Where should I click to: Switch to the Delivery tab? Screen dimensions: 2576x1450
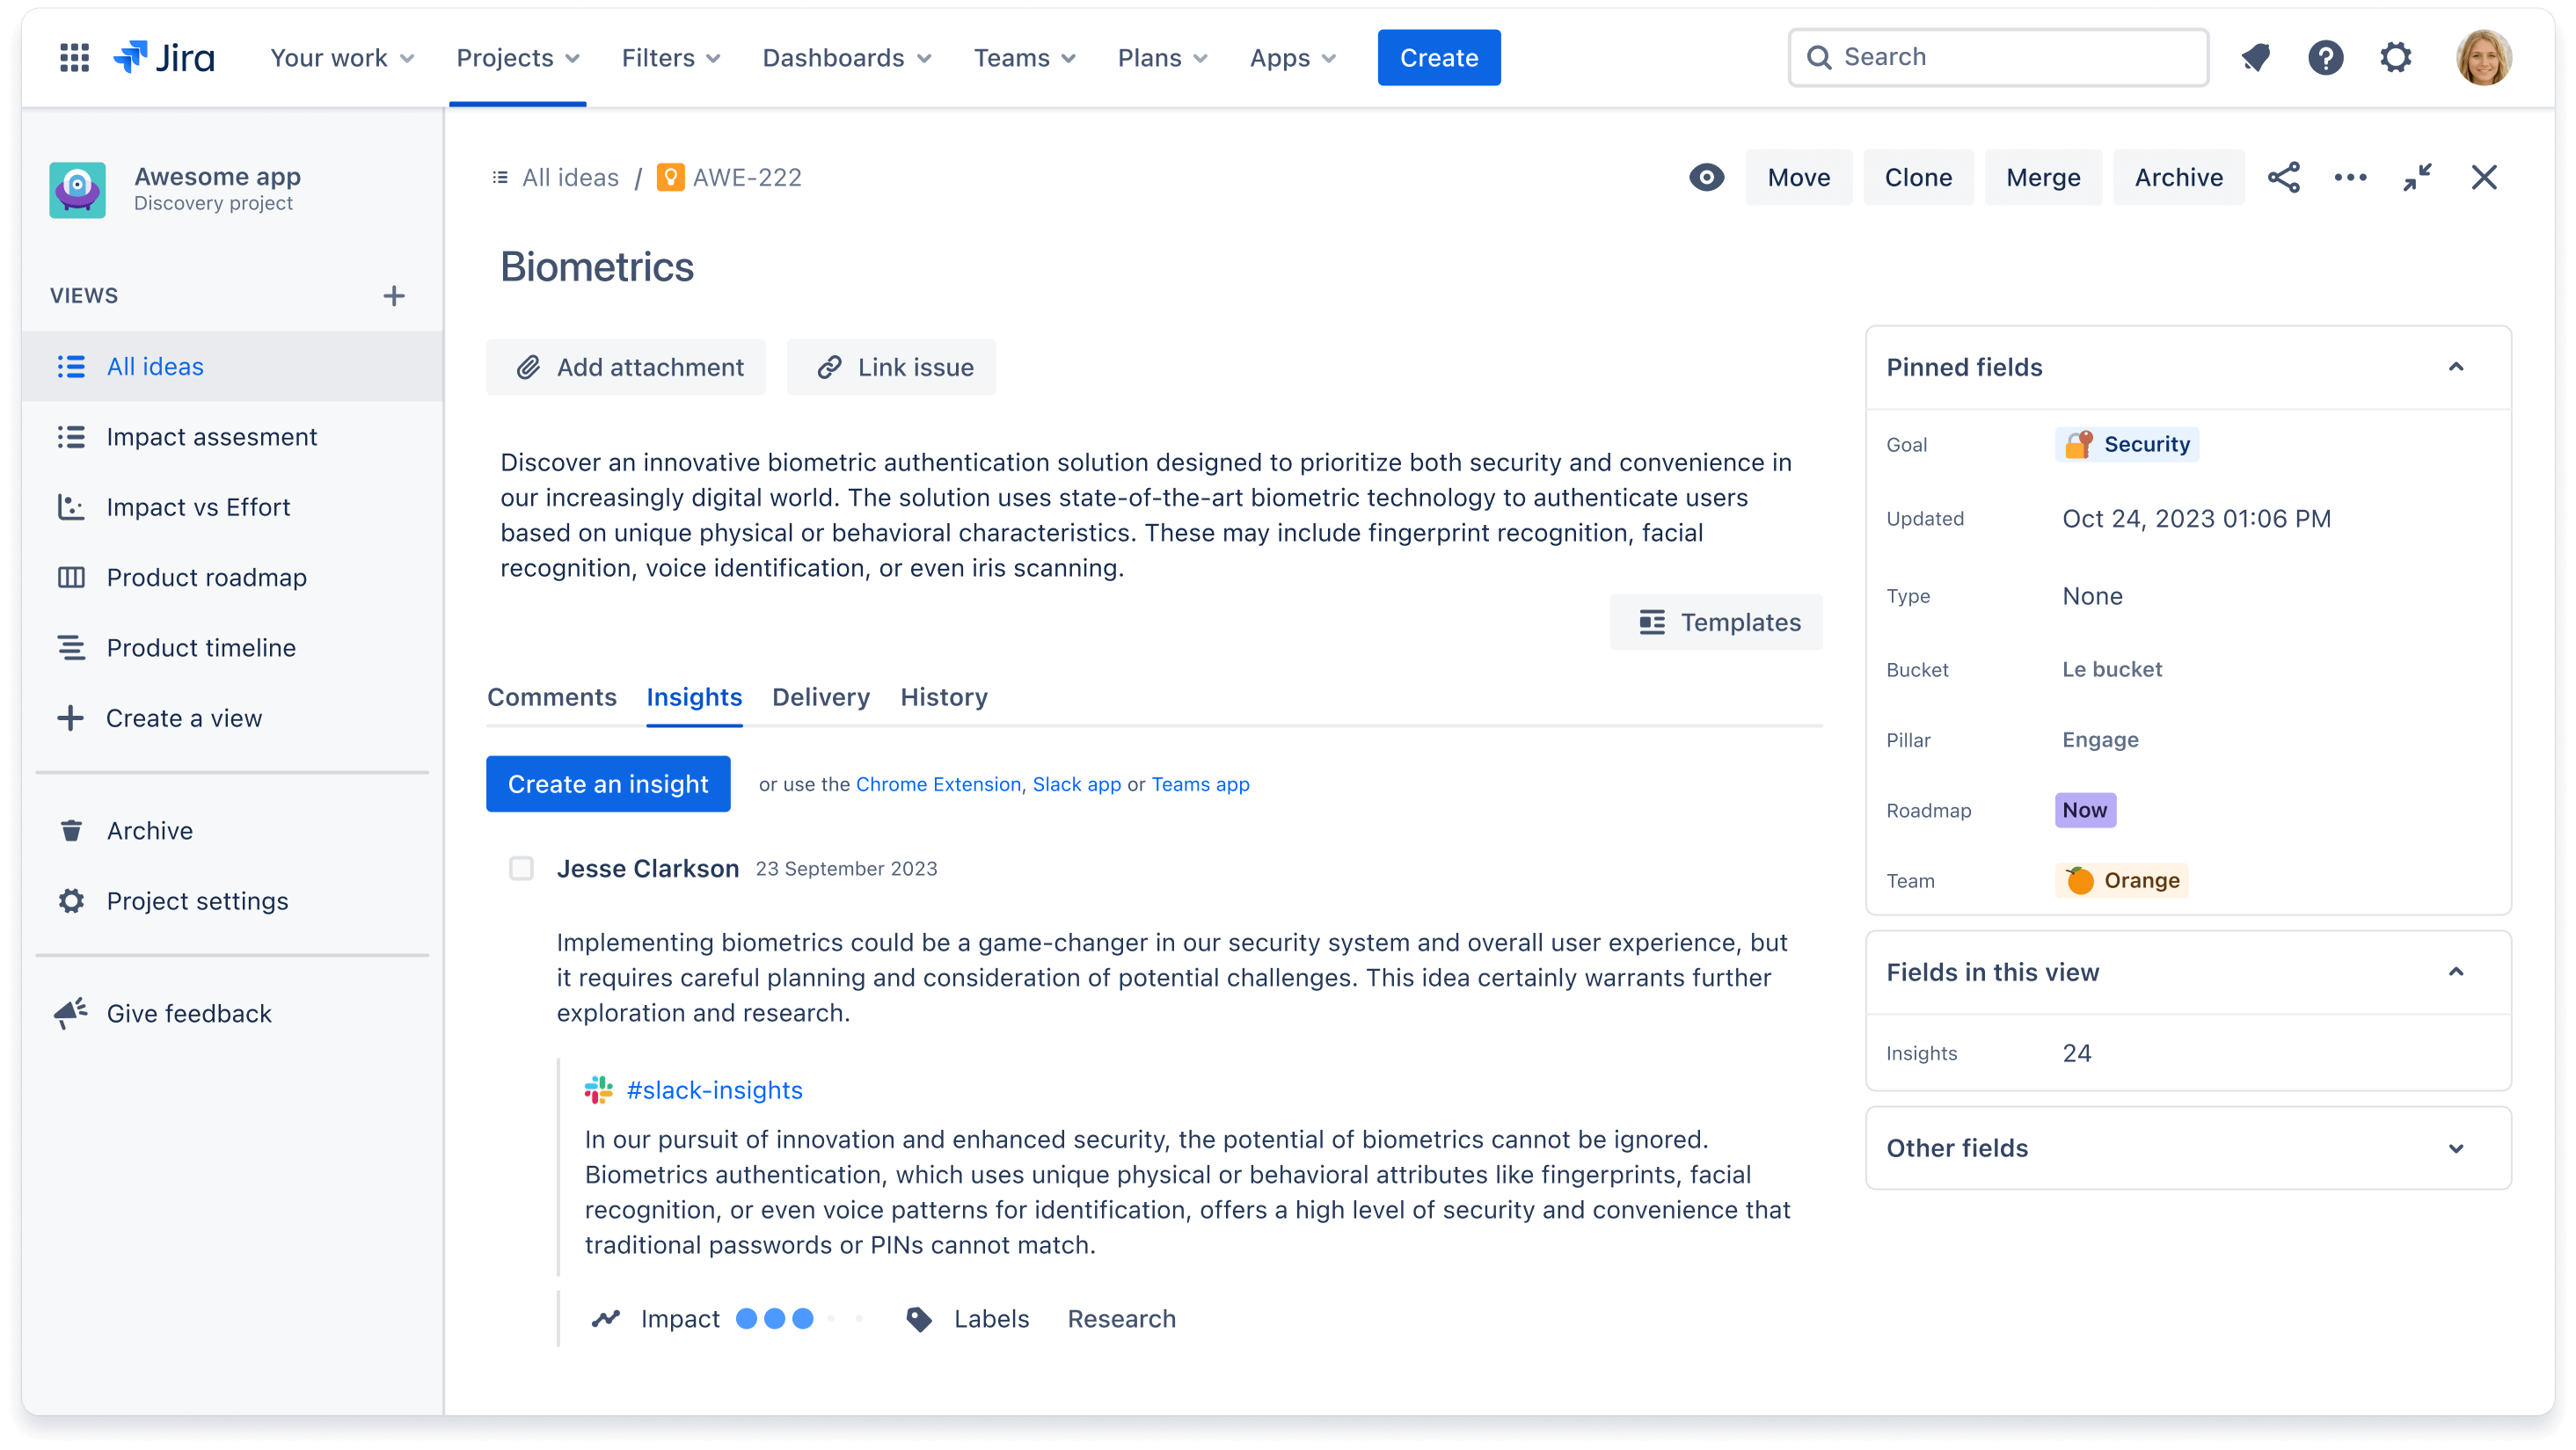(819, 696)
